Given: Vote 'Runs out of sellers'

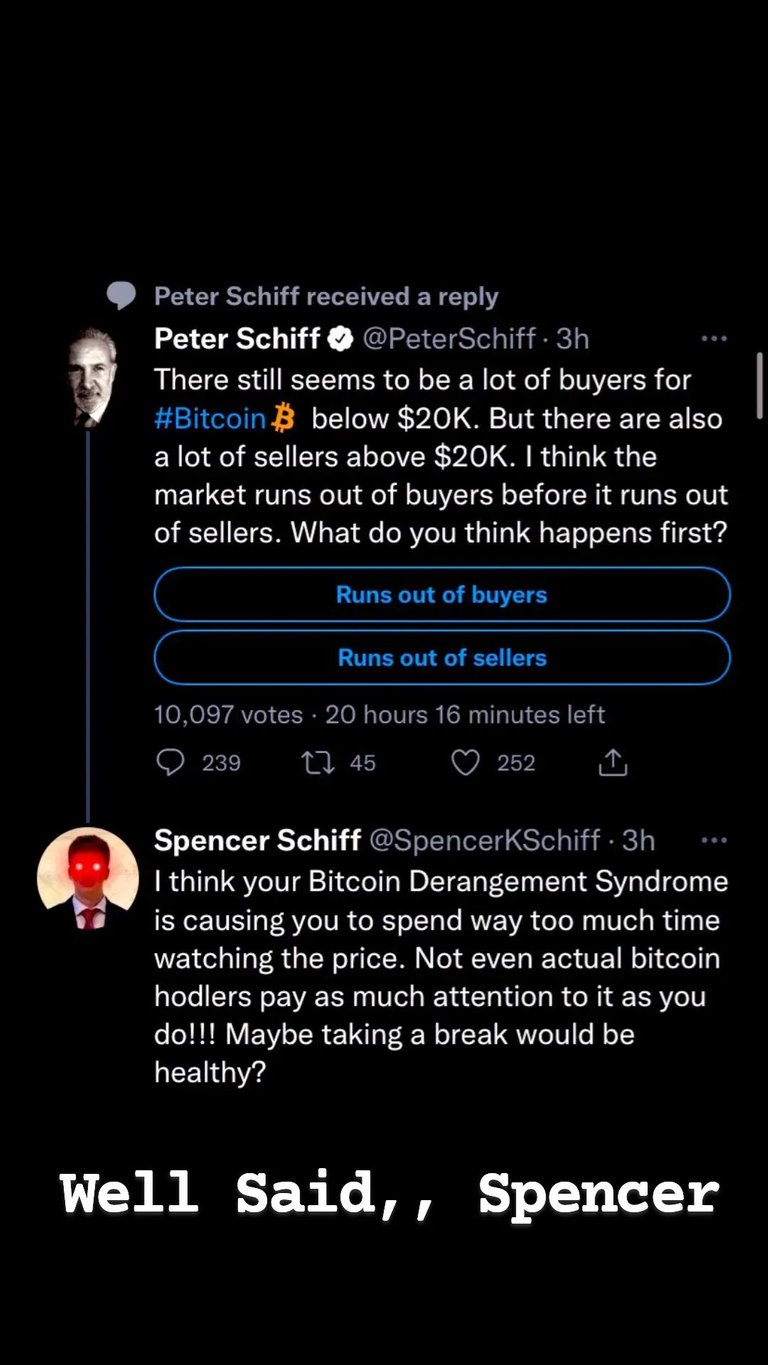Looking at the screenshot, I should tap(442, 658).
